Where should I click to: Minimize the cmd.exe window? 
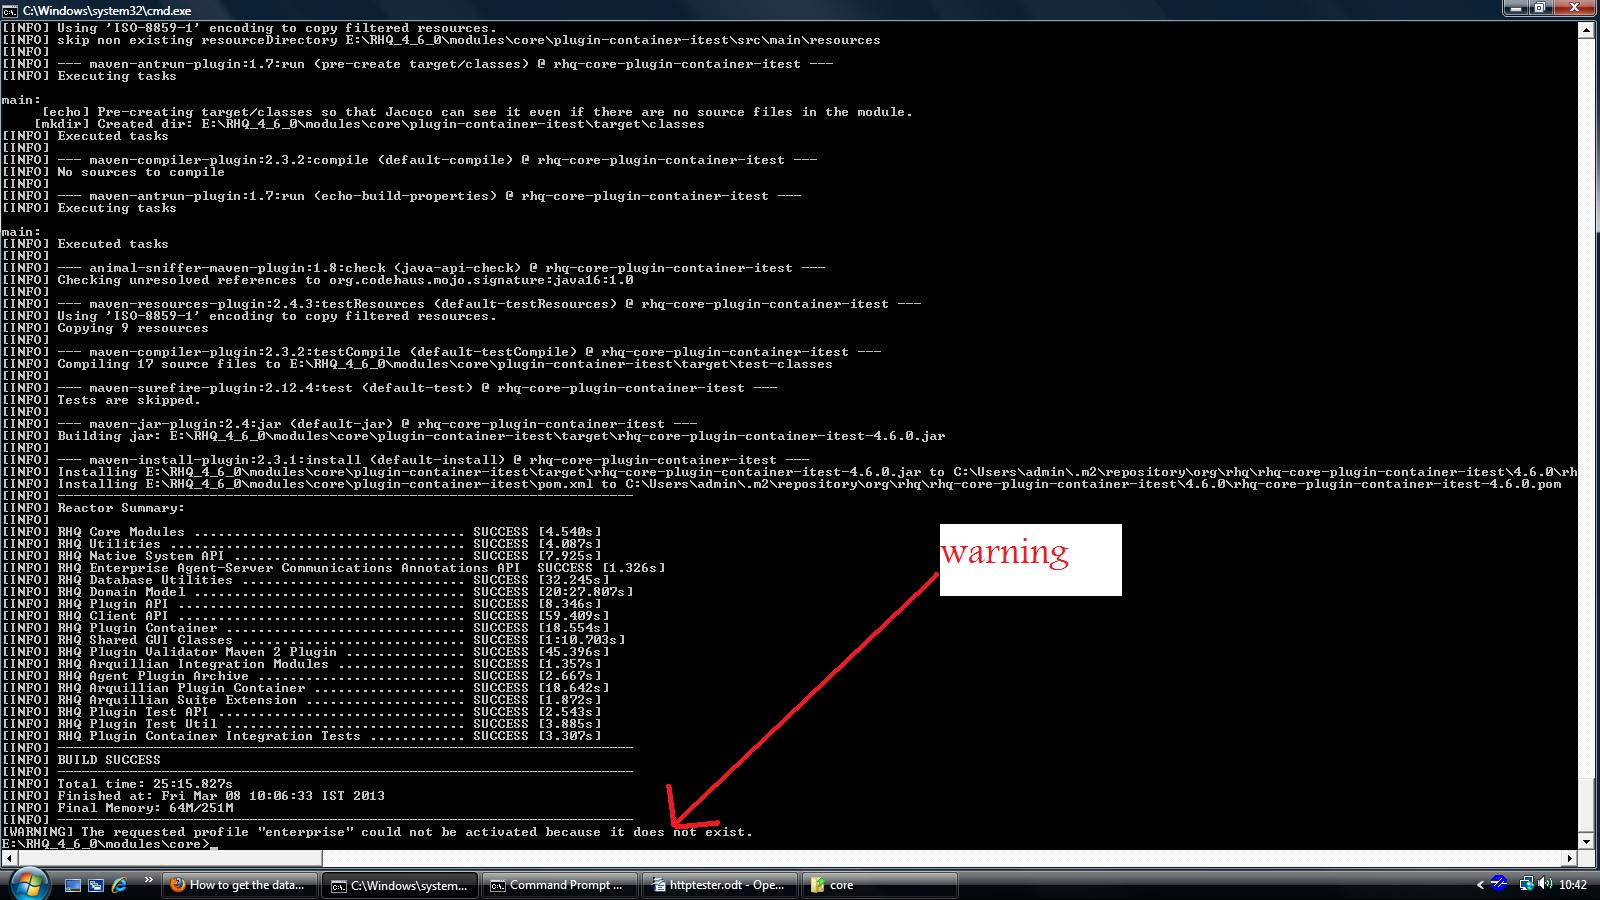point(1516,8)
